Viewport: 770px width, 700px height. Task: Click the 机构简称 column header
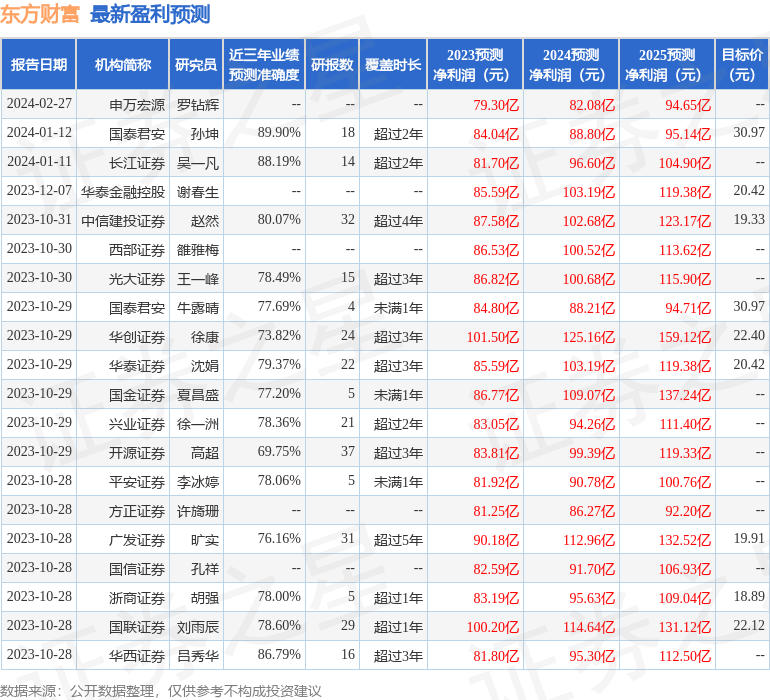pos(122,64)
